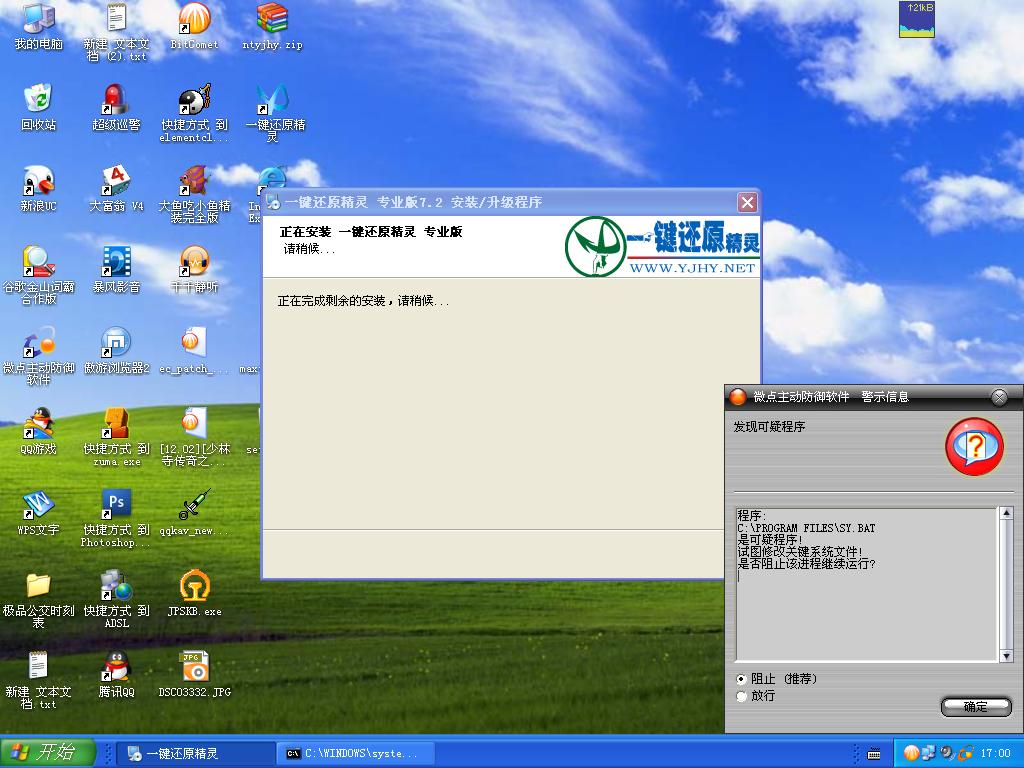Click the taskbar clock showing 17:00
Screen dimensions: 1024x768
pos(995,753)
